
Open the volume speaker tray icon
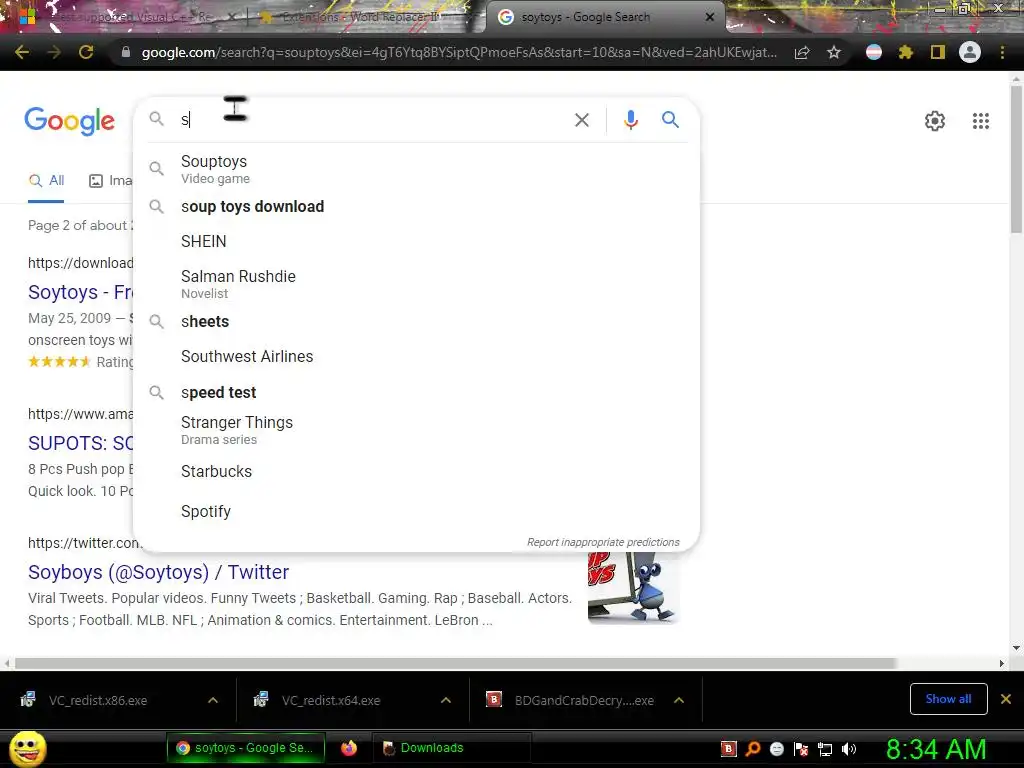pyautogui.click(x=849, y=749)
